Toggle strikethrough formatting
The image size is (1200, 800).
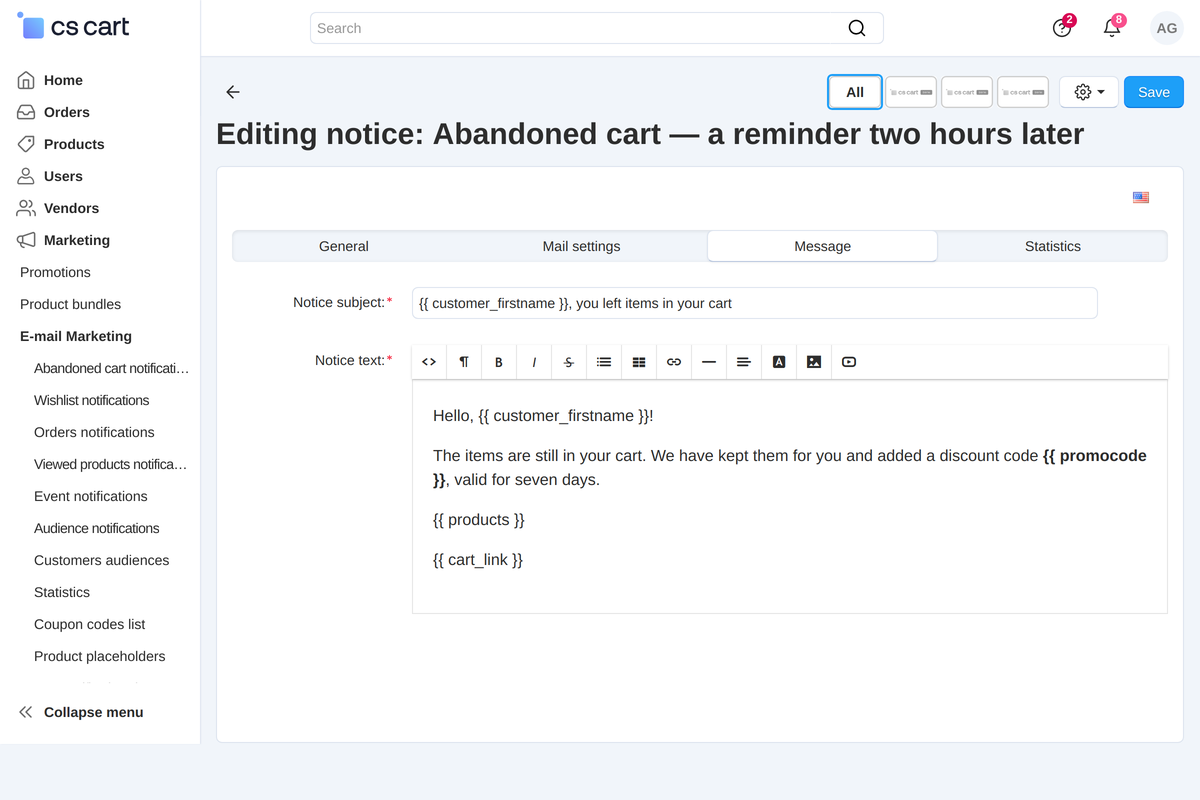point(569,362)
